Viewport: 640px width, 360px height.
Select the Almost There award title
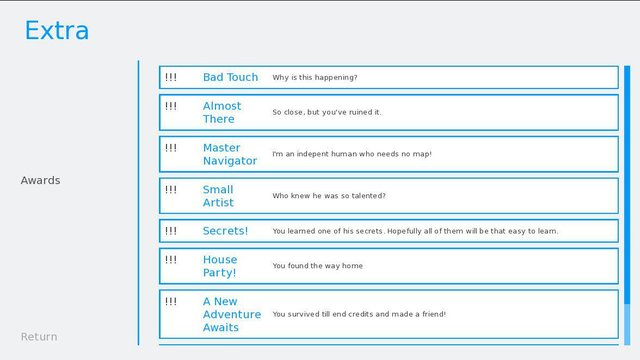[222, 112]
